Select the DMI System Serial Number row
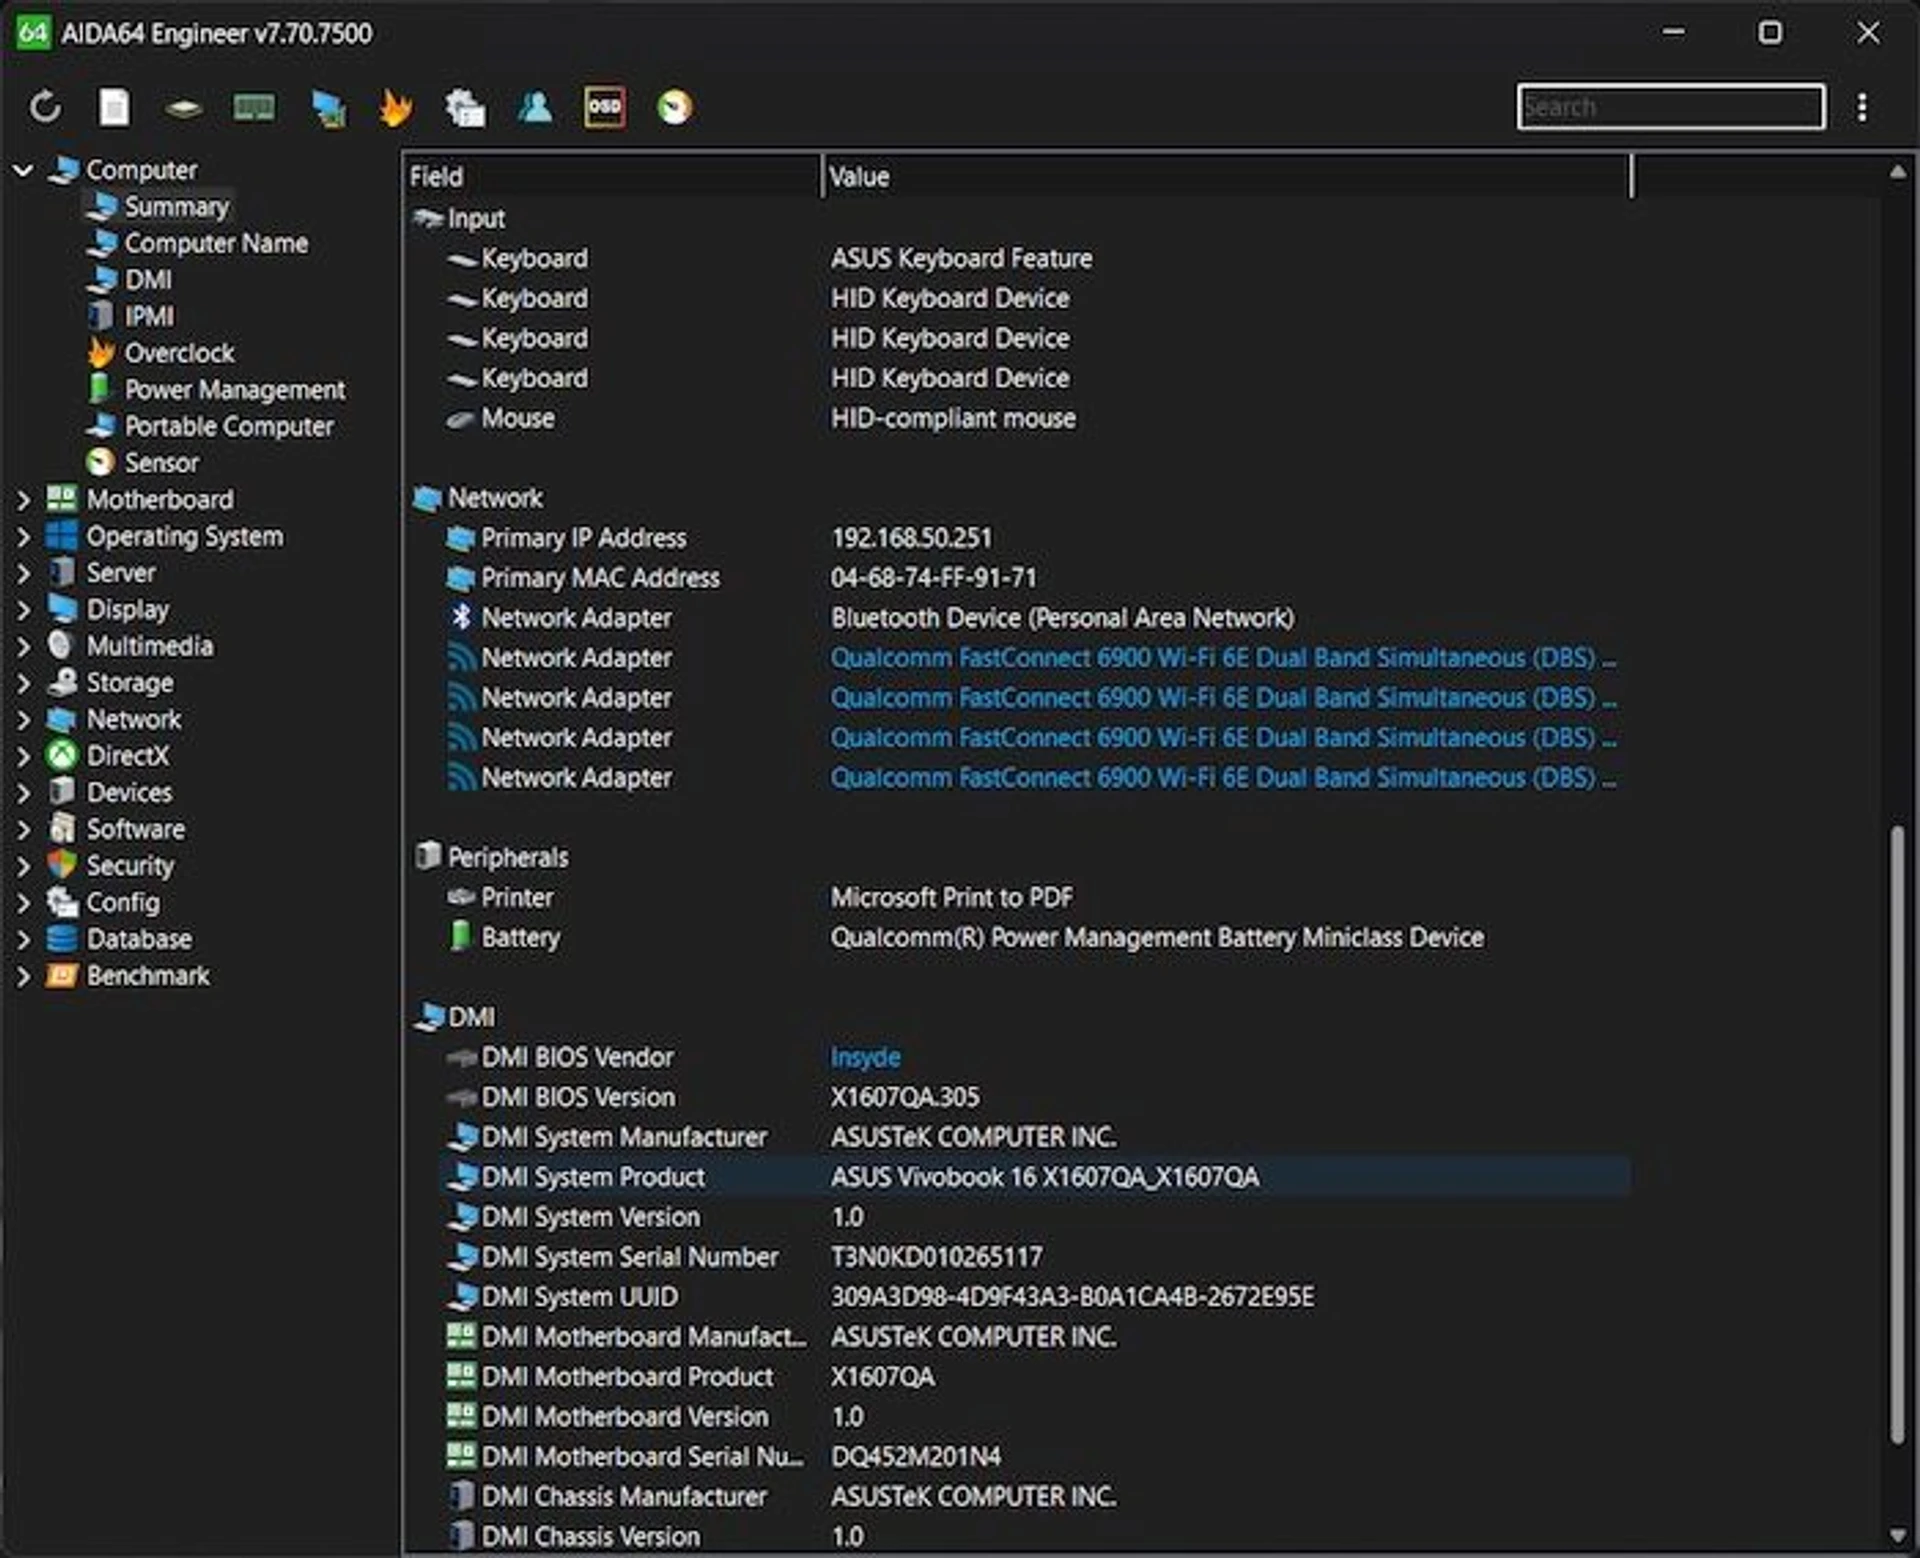 tap(1035, 1258)
